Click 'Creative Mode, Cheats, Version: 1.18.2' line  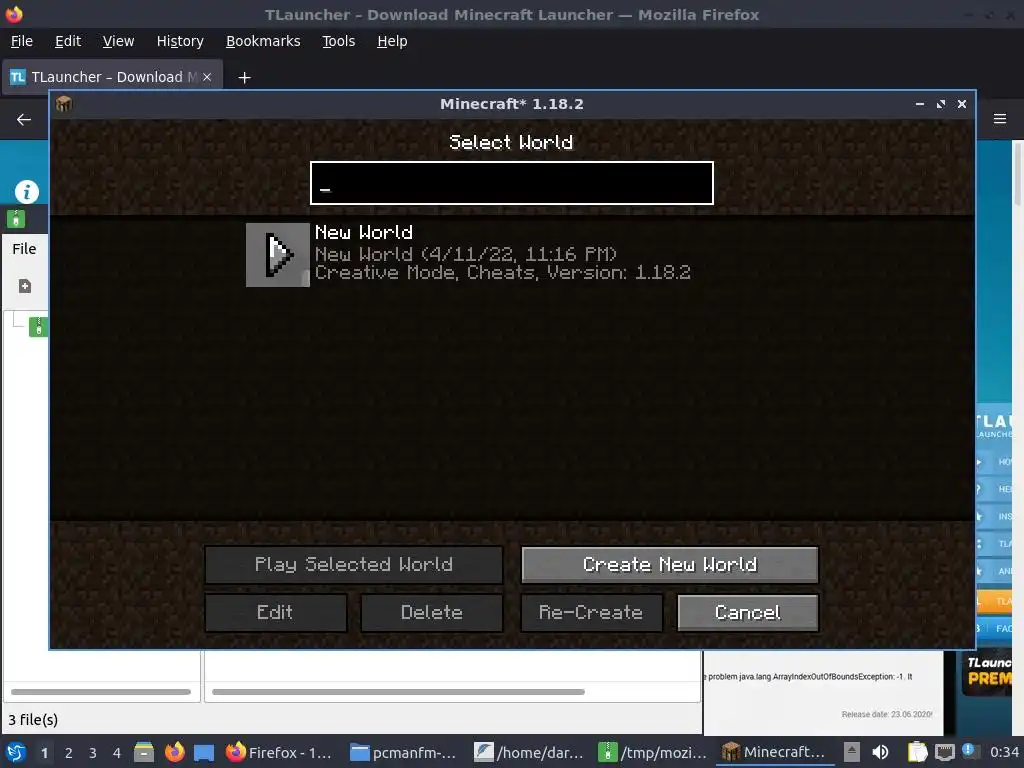[x=502, y=272]
